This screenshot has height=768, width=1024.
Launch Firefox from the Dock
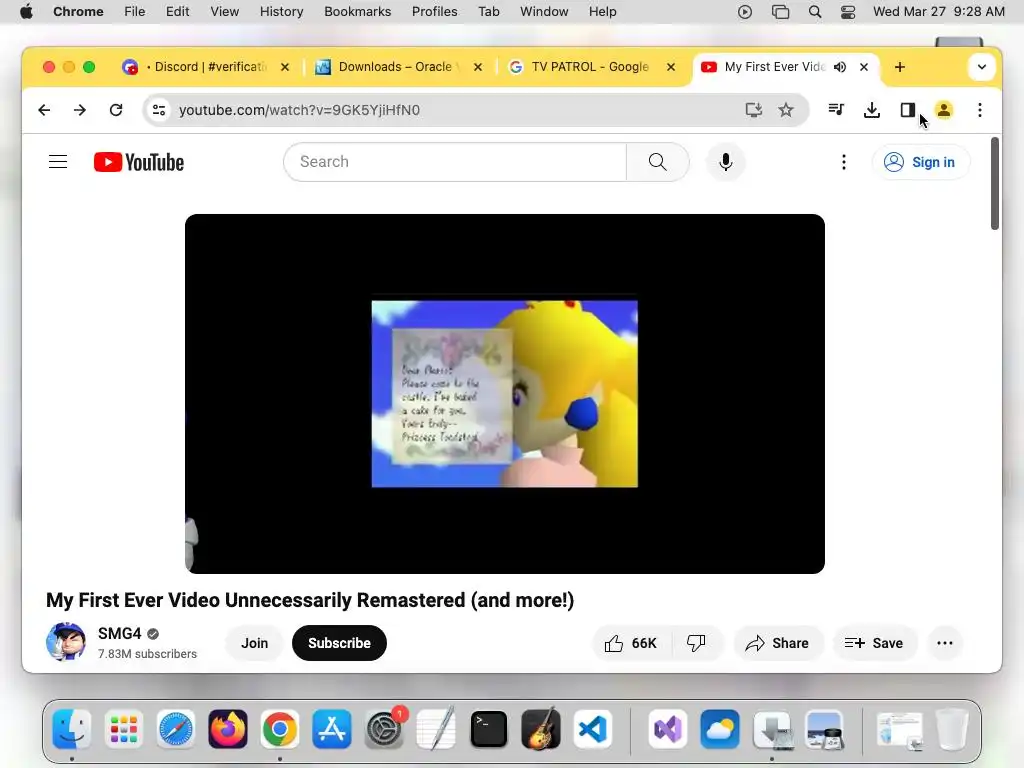coord(228,729)
